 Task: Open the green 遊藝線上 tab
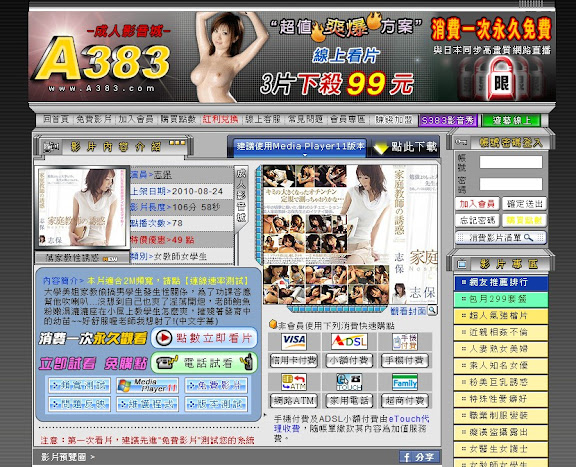(511, 121)
